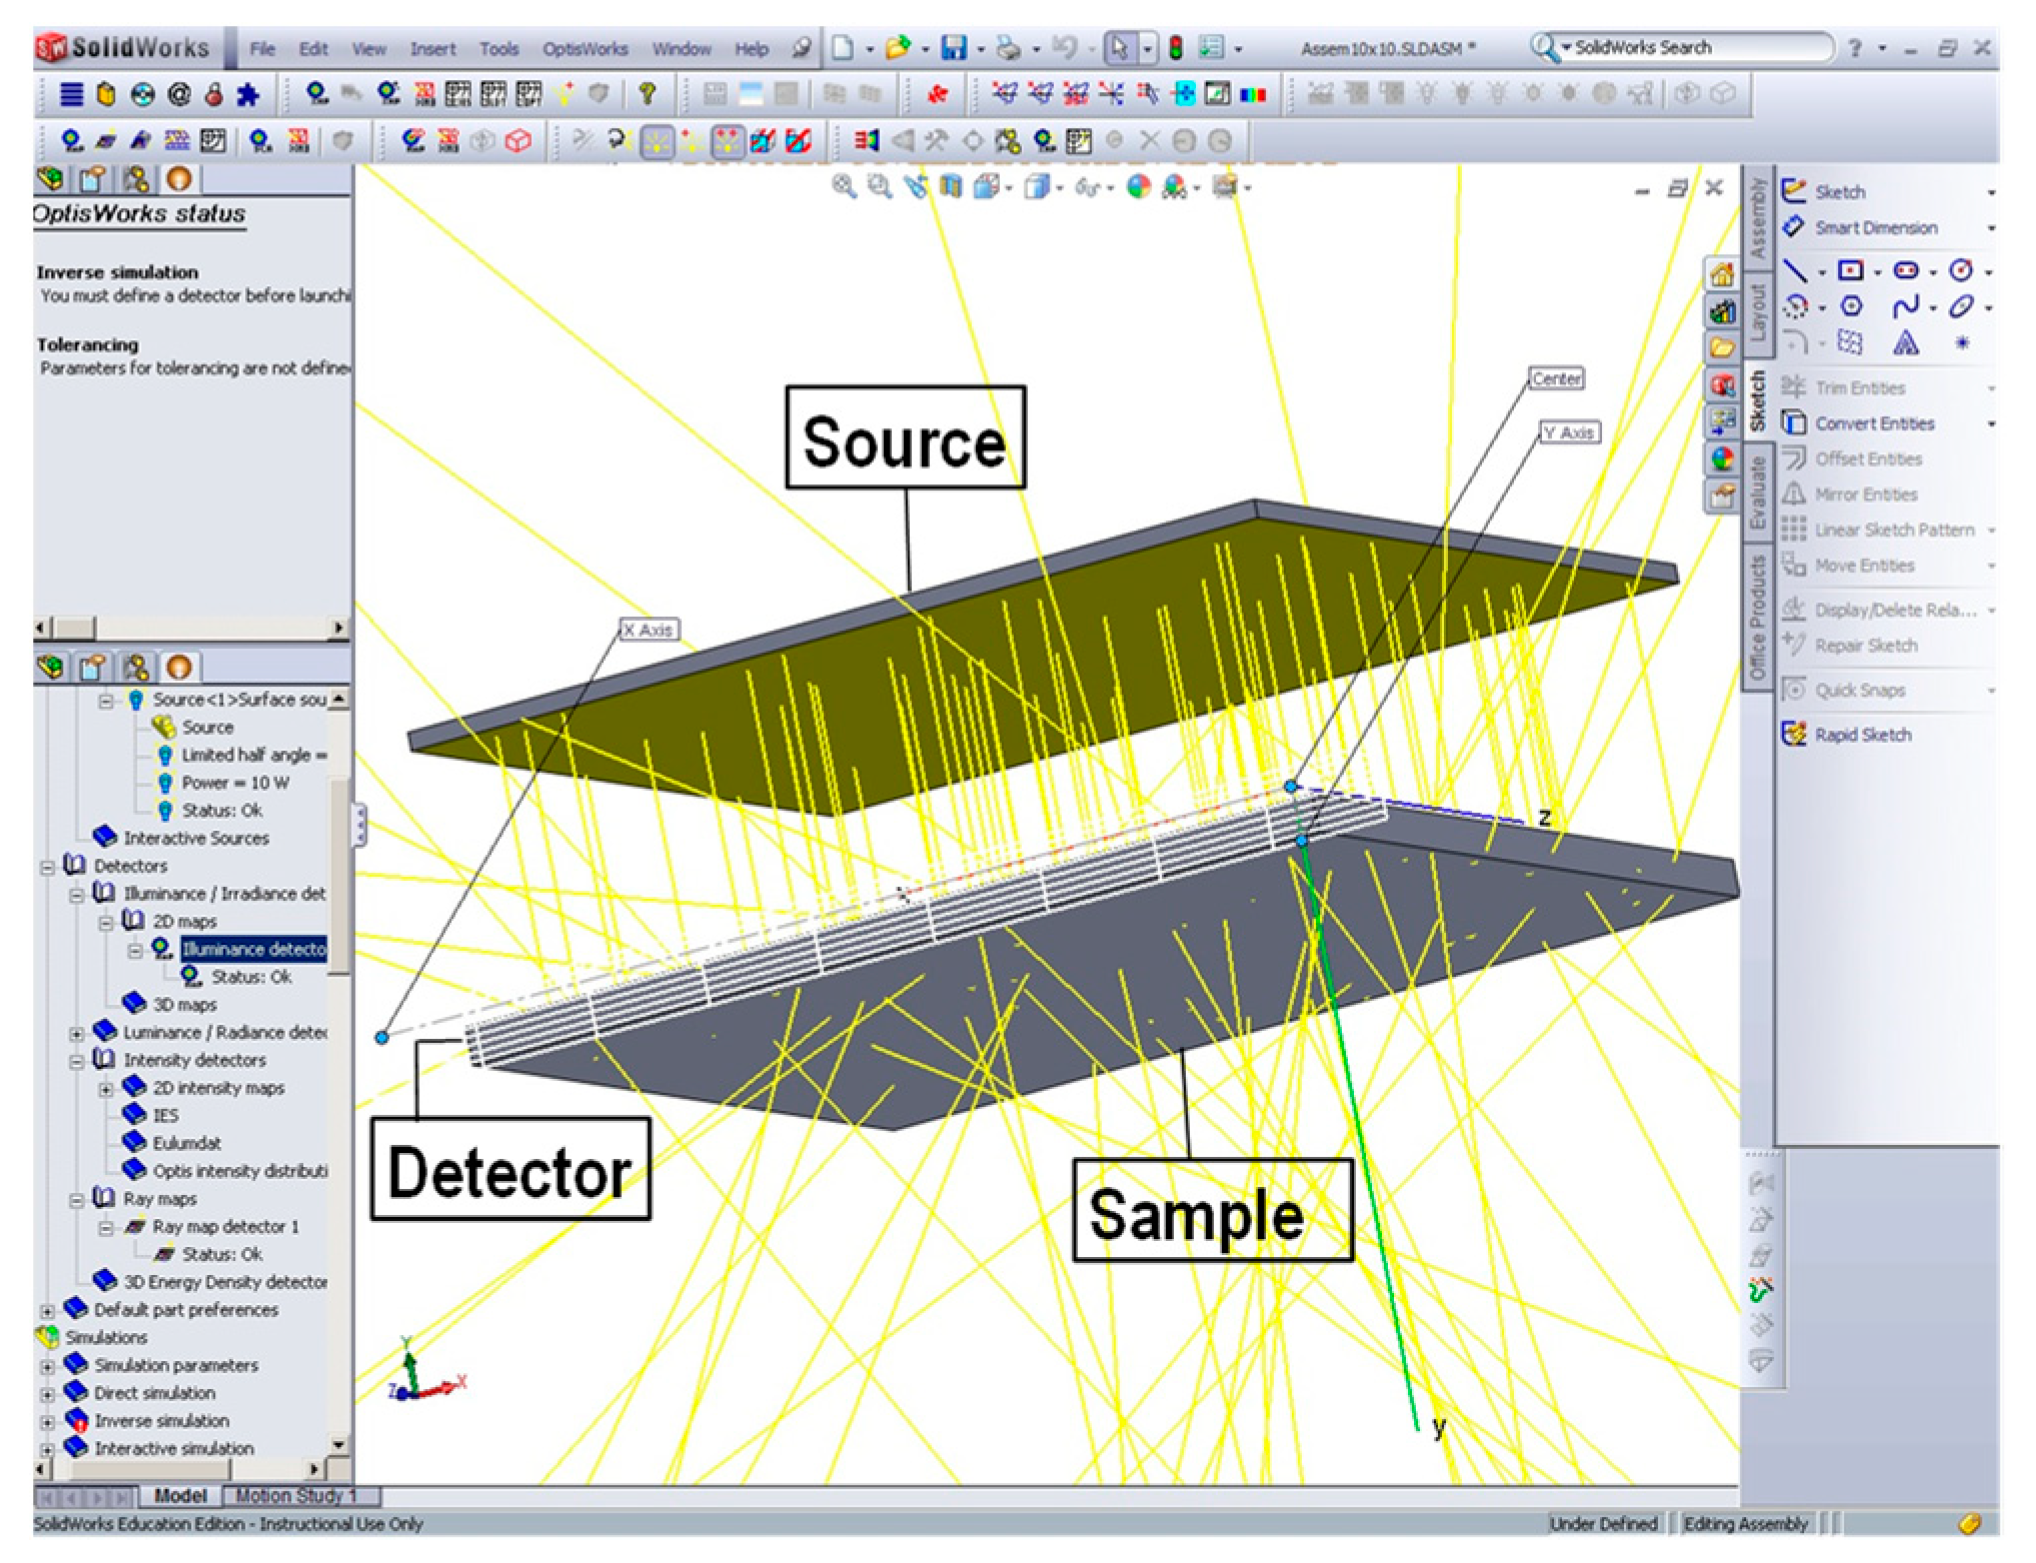Collapse the Detectors tree node

click(x=47, y=866)
